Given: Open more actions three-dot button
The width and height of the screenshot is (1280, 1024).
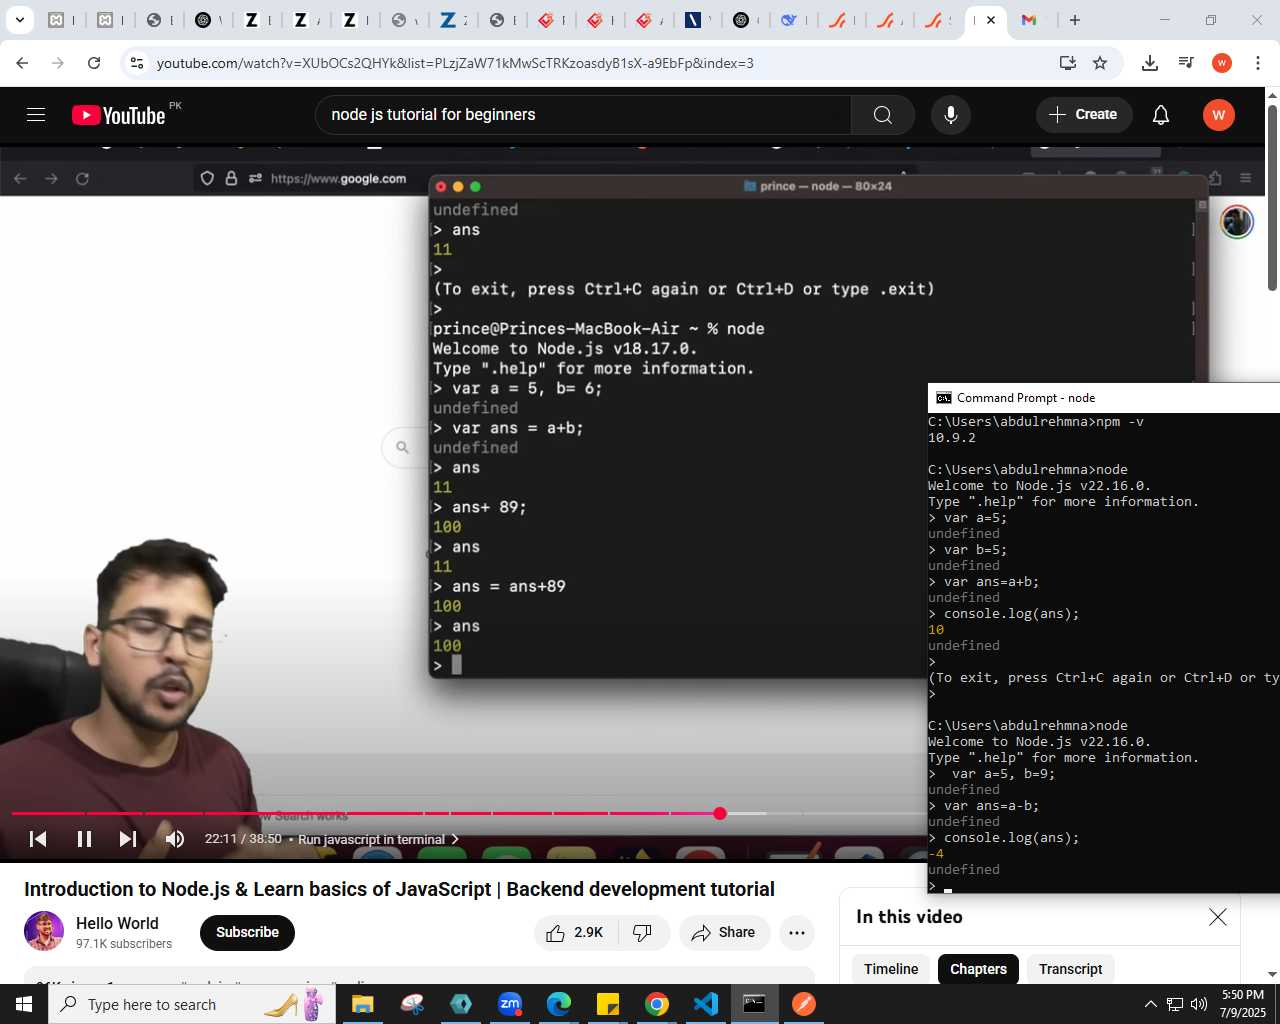Looking at the screenshot, I should (x=797, y=933).
